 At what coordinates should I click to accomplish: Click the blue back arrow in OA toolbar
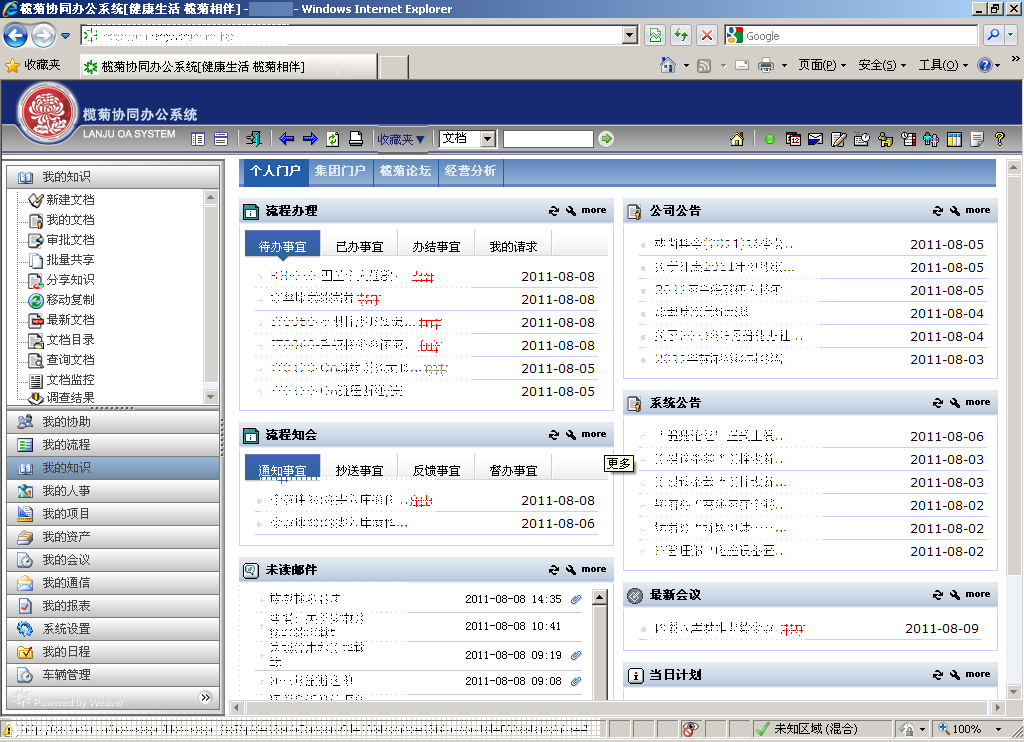286,139
